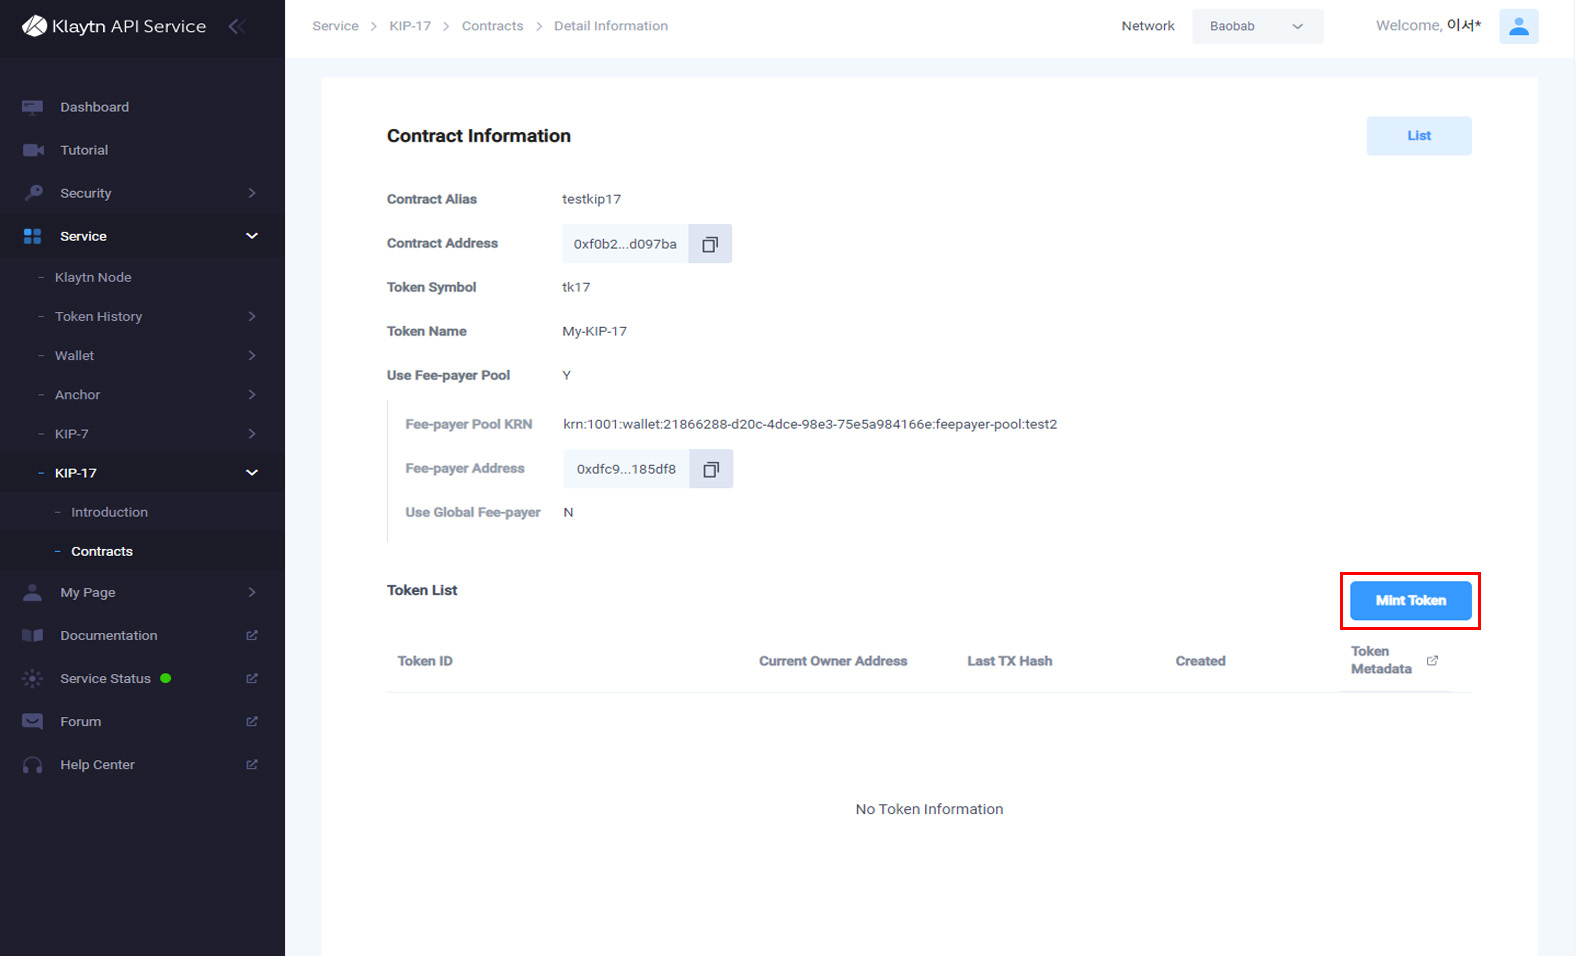
Task: Click the Current Owner Address column header
Action: point(833,661)
